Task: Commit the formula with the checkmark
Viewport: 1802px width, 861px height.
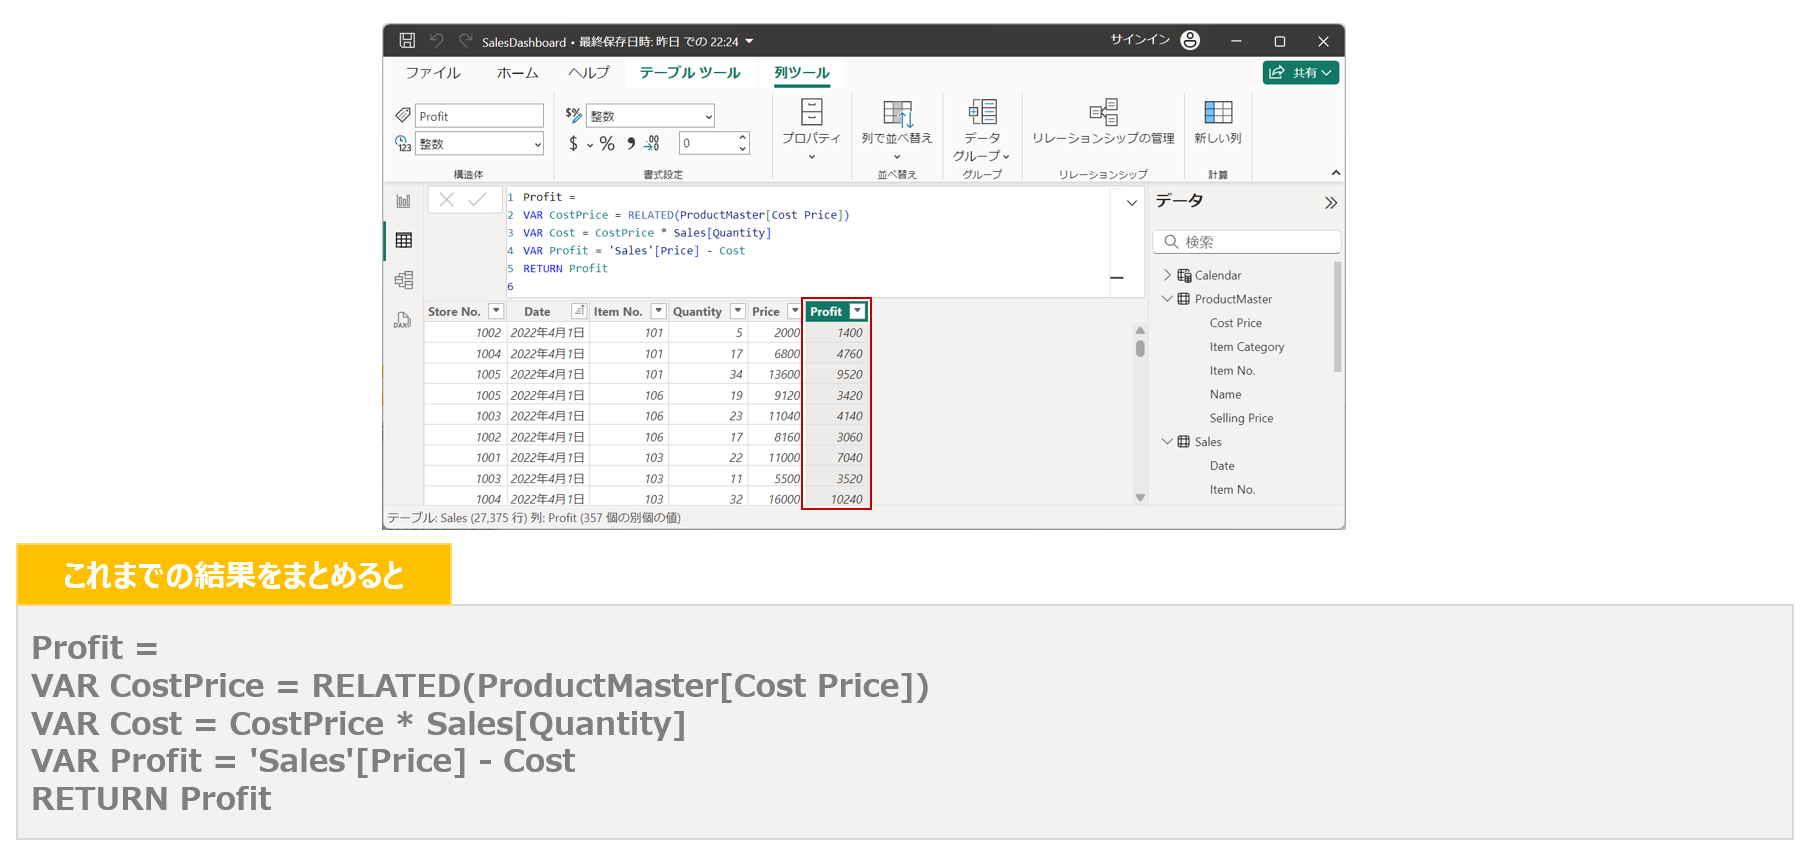Action: [478, 200]
